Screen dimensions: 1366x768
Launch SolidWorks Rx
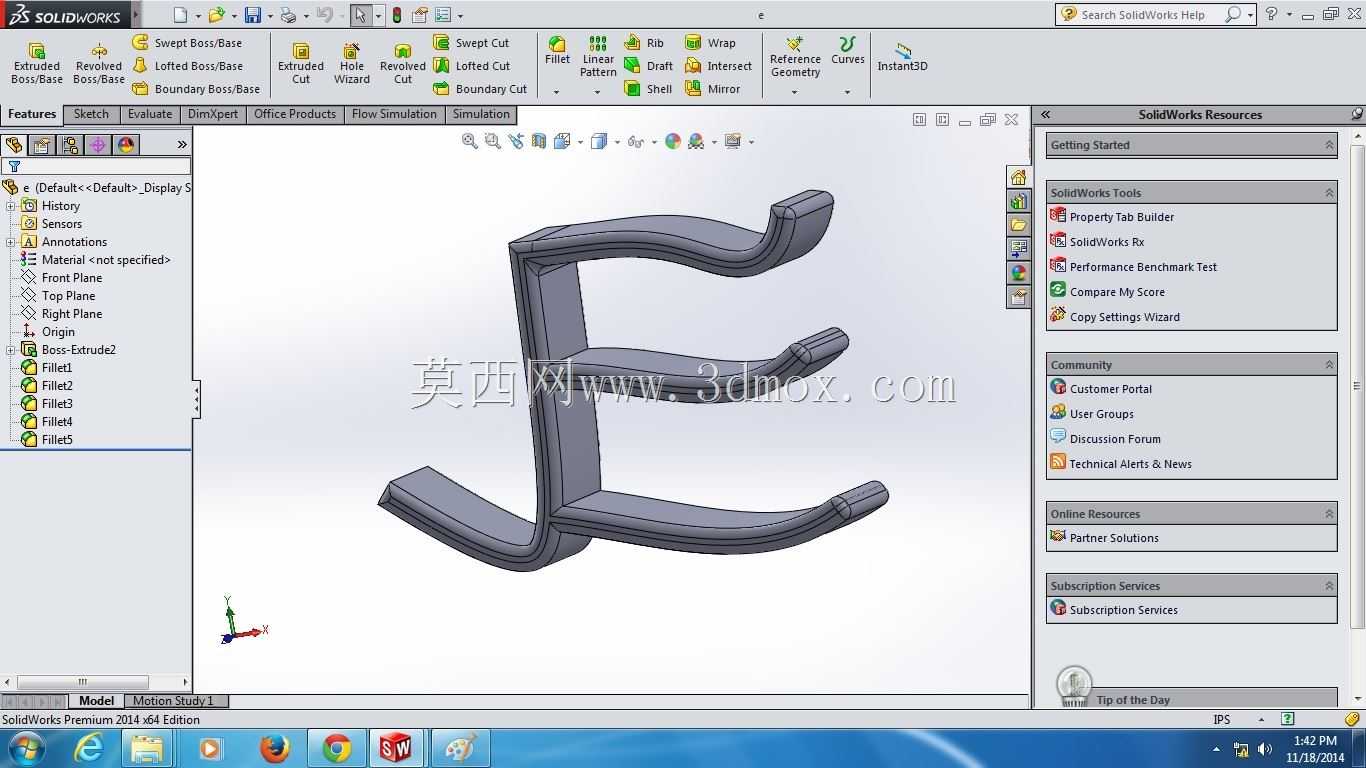(x=1097, y=242)
